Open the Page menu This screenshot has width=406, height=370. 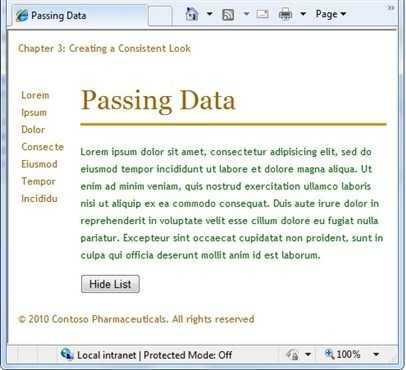click(331, 14)
